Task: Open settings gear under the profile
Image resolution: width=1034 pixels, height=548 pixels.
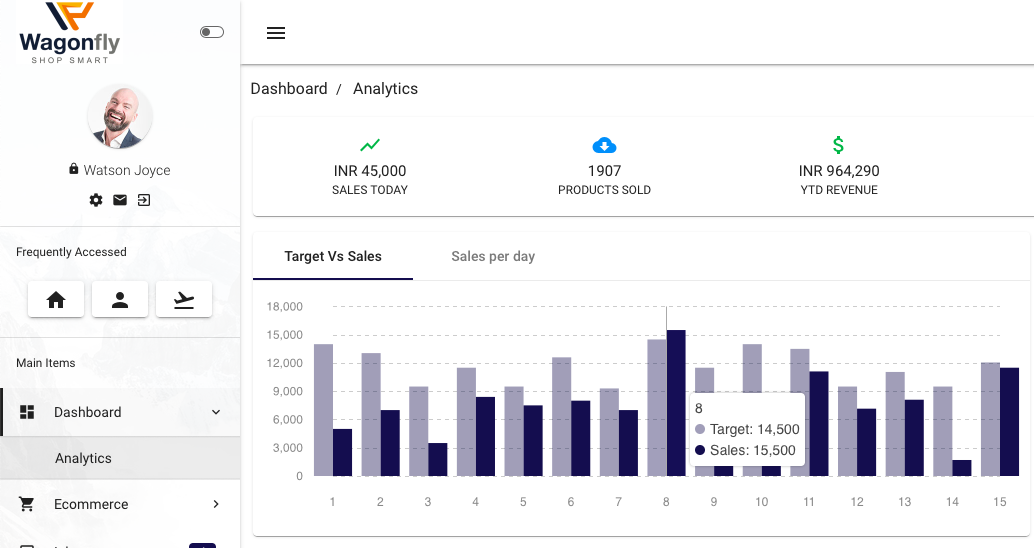Action: click(x=96, y=200)
